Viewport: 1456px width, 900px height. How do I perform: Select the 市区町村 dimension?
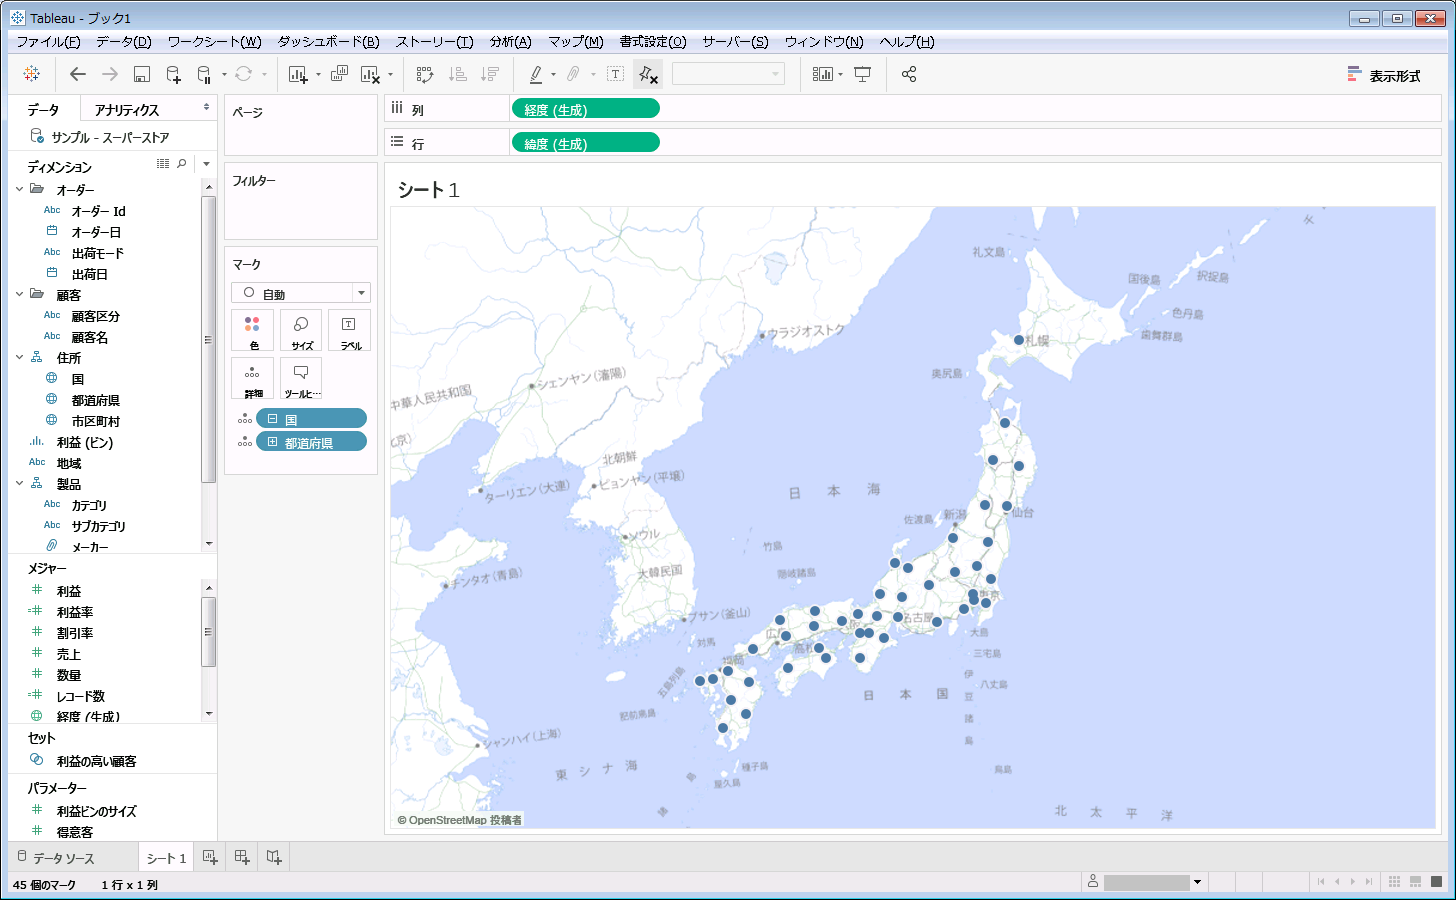pyautogui.click(x=96, y=421)
